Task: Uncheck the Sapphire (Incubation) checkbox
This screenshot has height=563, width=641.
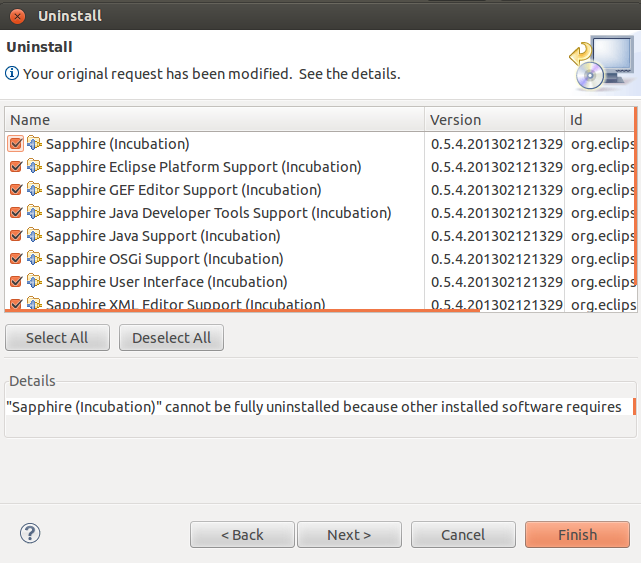Action: pyautogui.click(x=16, y=144)
